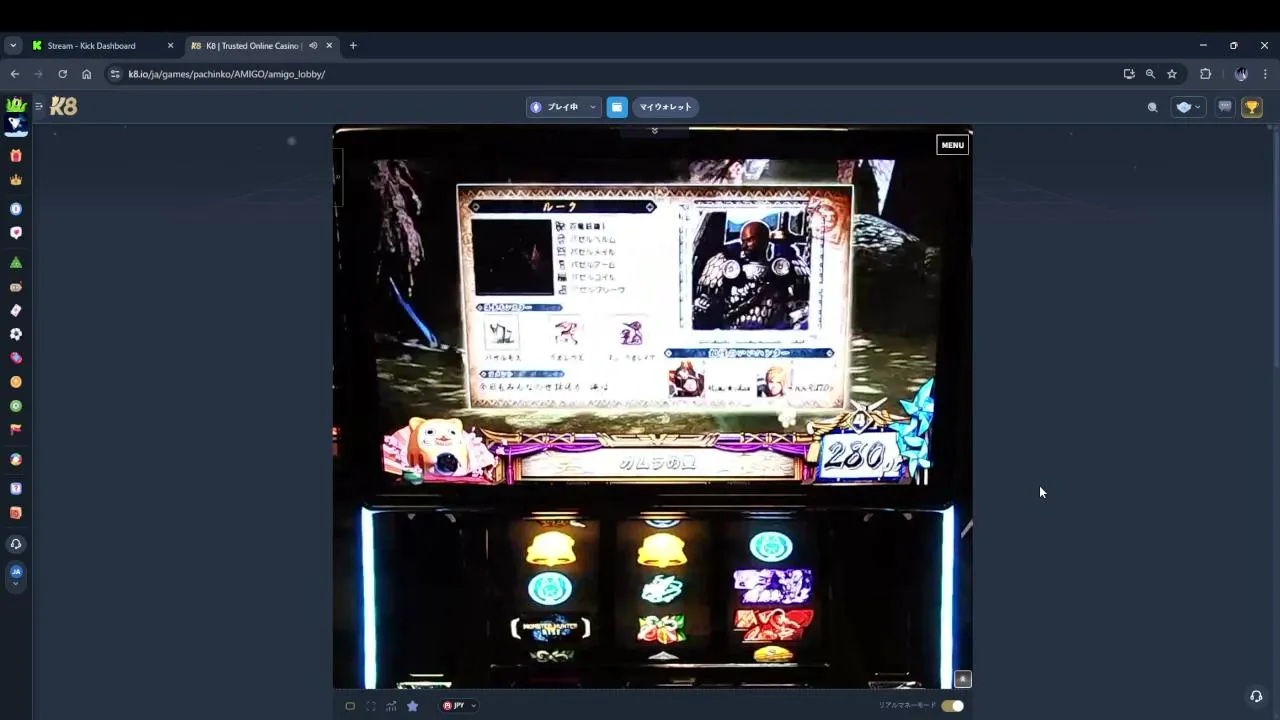The height and width of the screenshot is (720, 1280).
Task: Open the headset support icon in sidebar
Action: click(16, 544)
